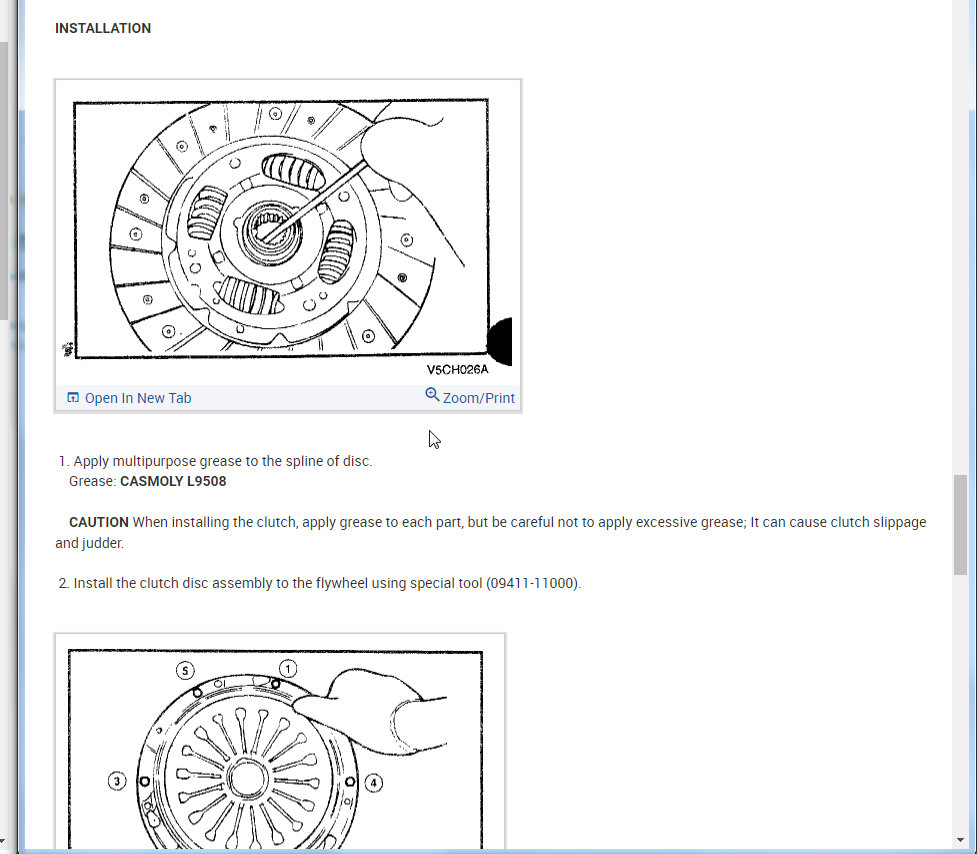Click the V5CH026A figure code
The width and height of the screenshot is (977, 854).
click(457, 370)
